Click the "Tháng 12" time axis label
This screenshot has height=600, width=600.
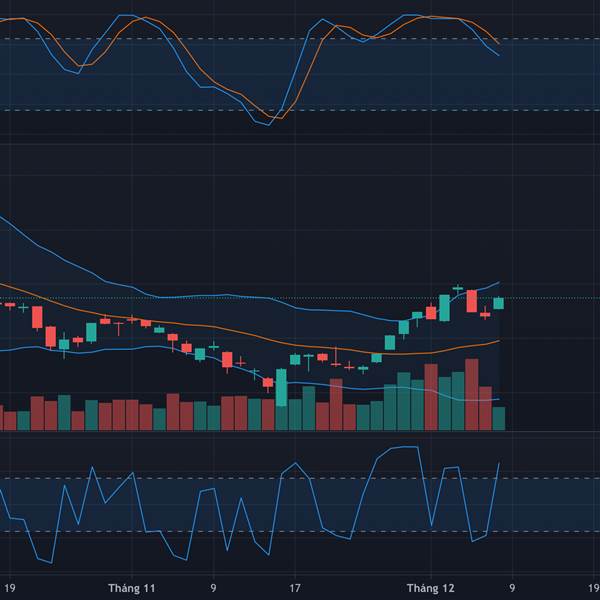(x=430, y=588)
